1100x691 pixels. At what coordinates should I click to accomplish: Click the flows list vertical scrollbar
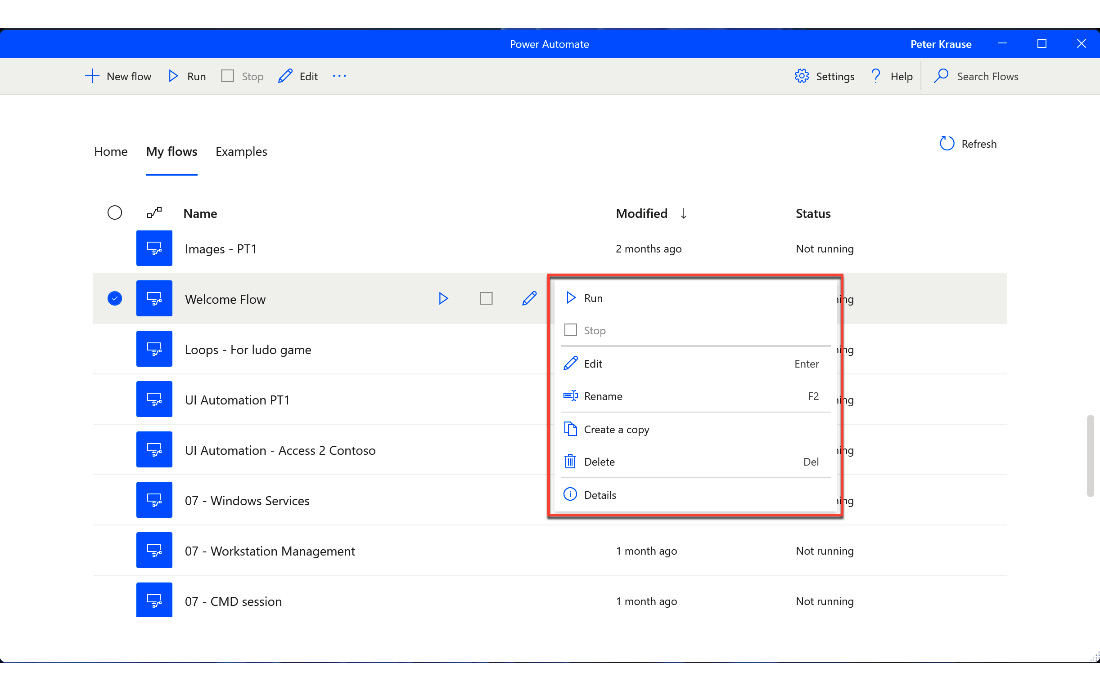[1090, 456]
